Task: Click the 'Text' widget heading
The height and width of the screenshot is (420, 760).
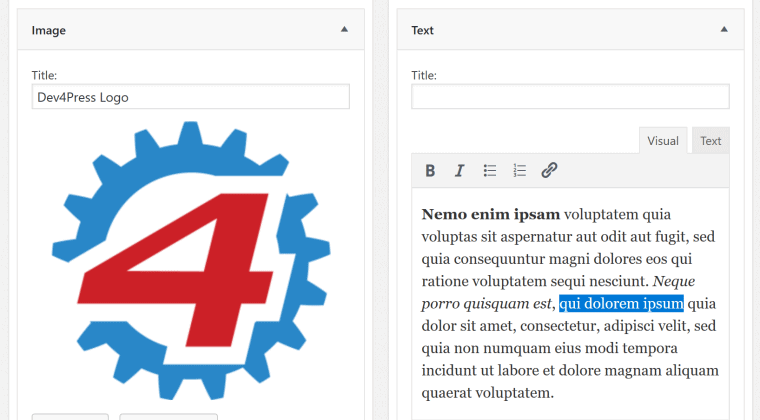Action: click(x=422, y=30)
